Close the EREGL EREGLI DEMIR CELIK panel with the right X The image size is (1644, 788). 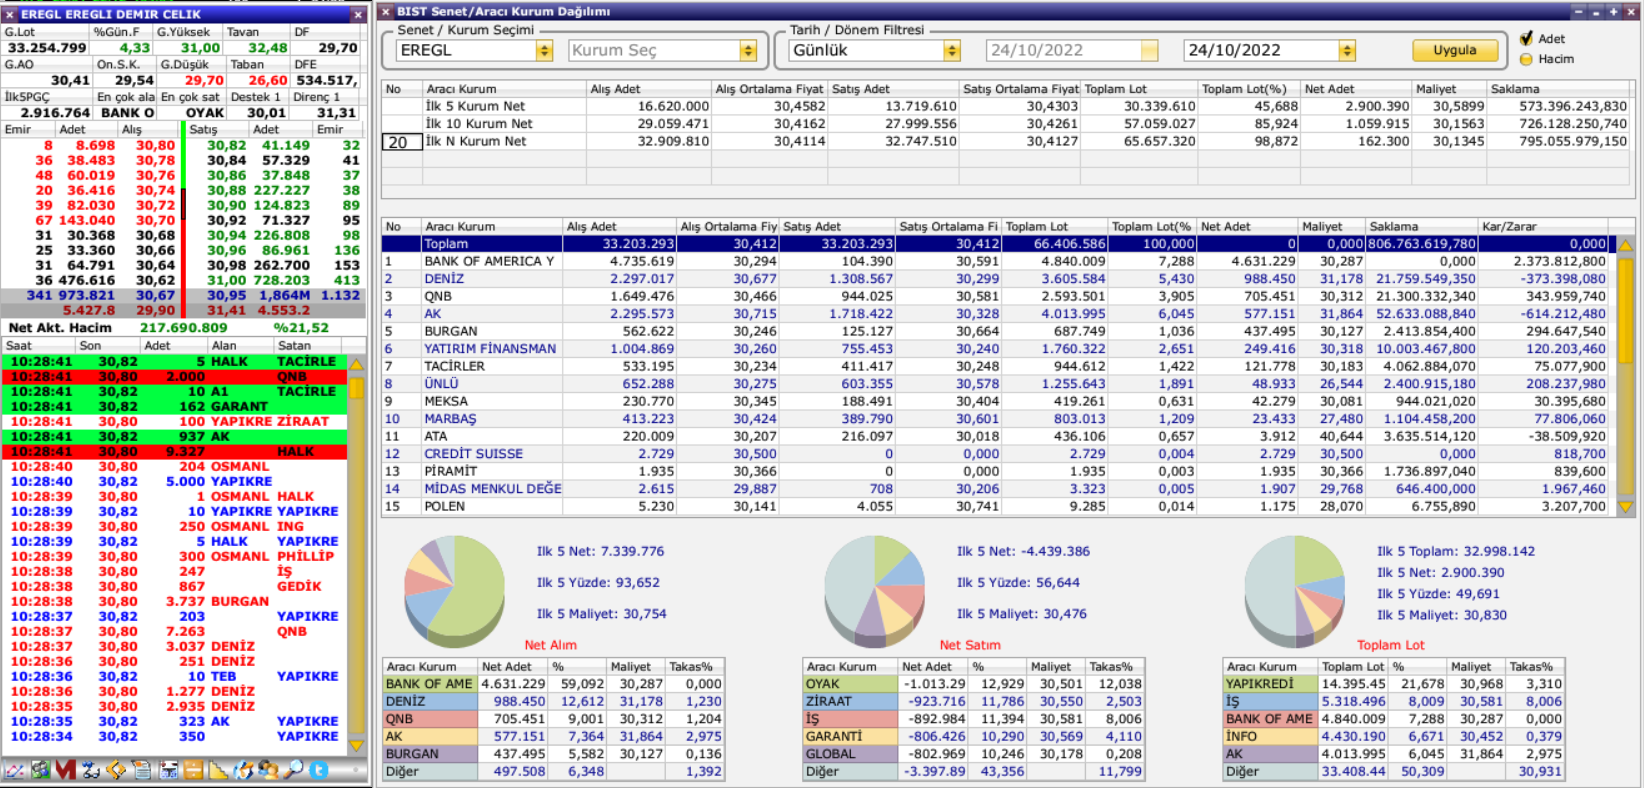pos(358,14)
